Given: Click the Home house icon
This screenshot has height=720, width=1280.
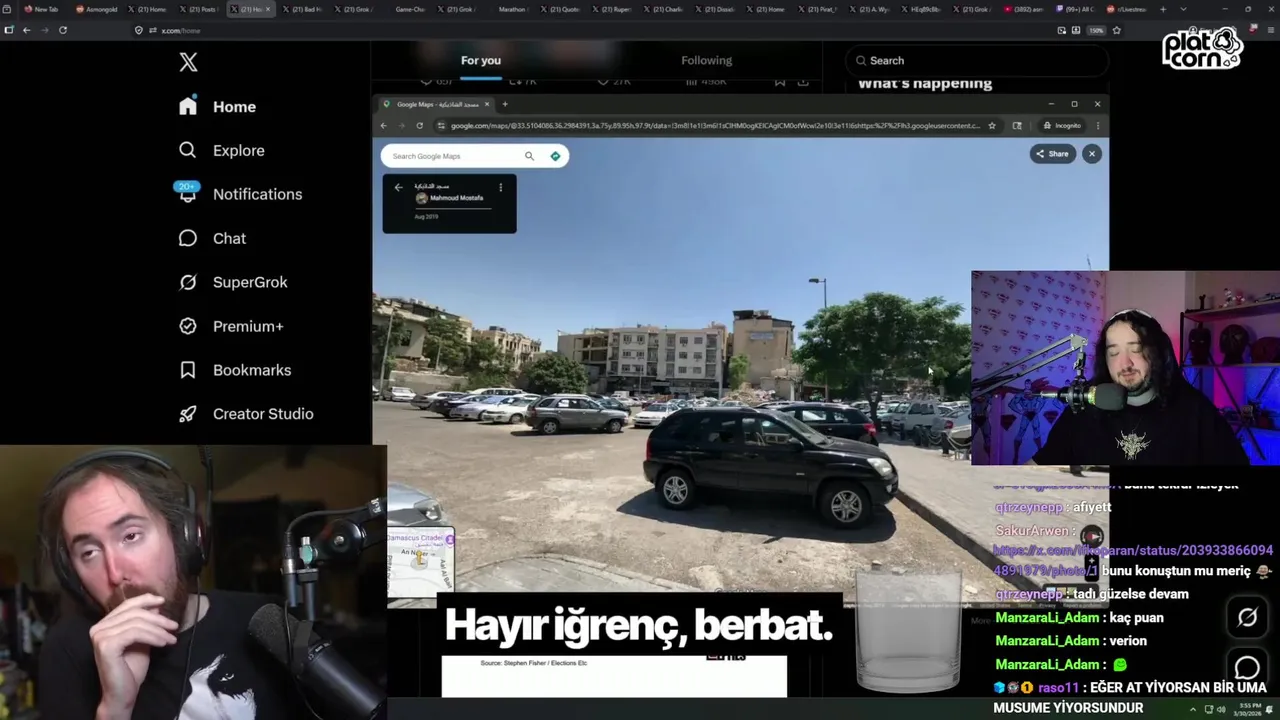Looking at the screenshot, I should 188,106.
